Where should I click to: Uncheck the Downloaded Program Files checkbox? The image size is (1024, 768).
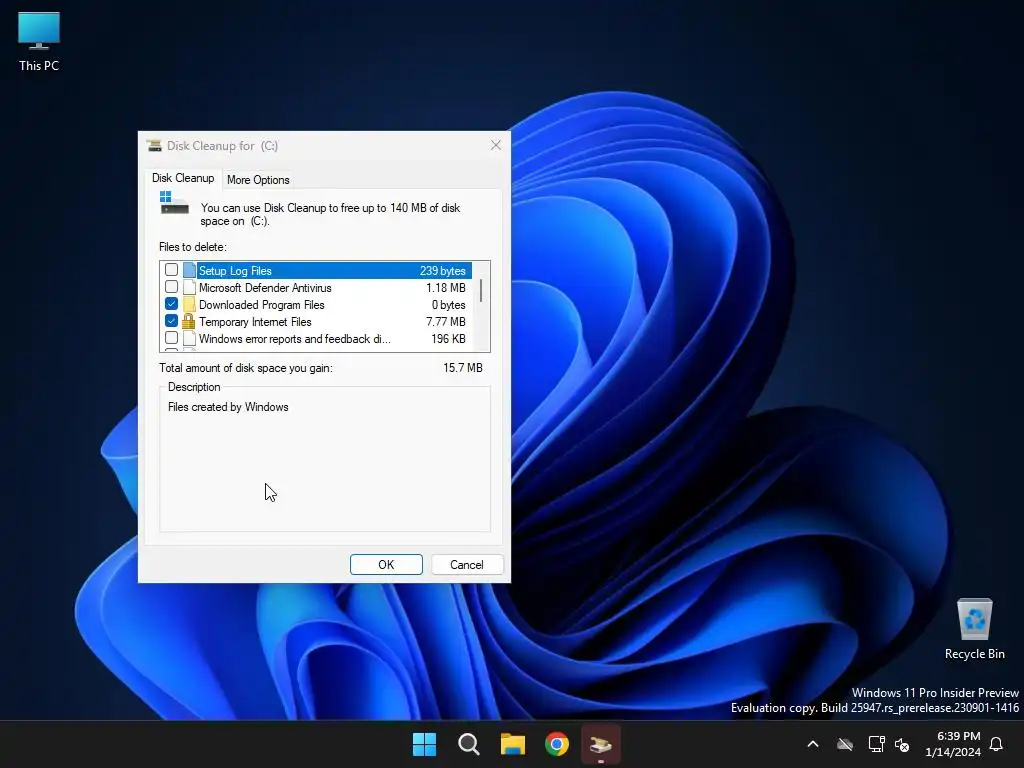tap(171, 304)
